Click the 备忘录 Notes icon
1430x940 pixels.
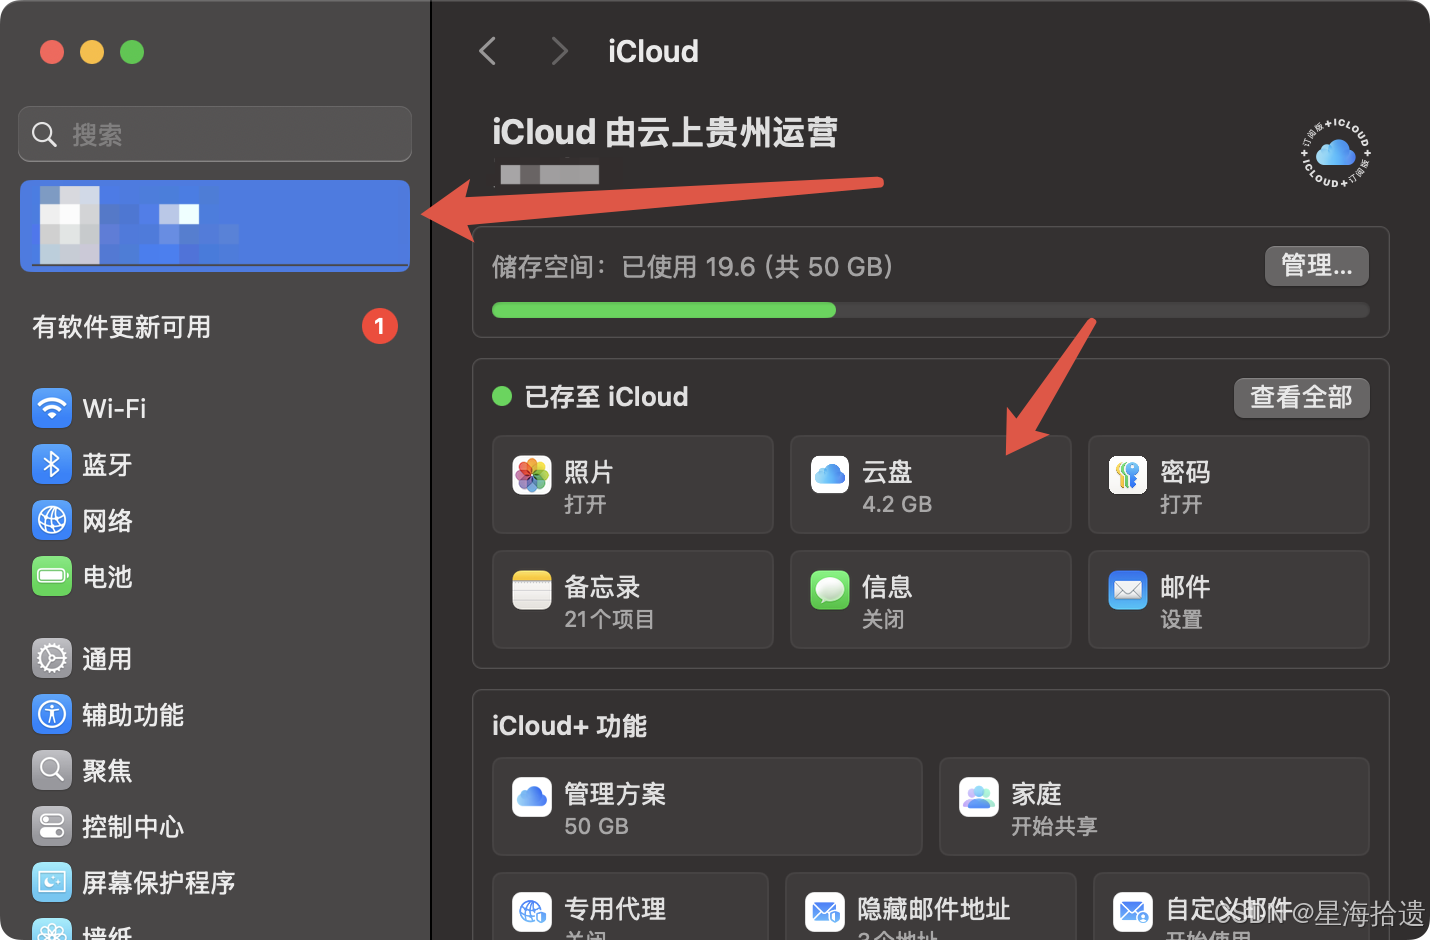tap(532, 590)
